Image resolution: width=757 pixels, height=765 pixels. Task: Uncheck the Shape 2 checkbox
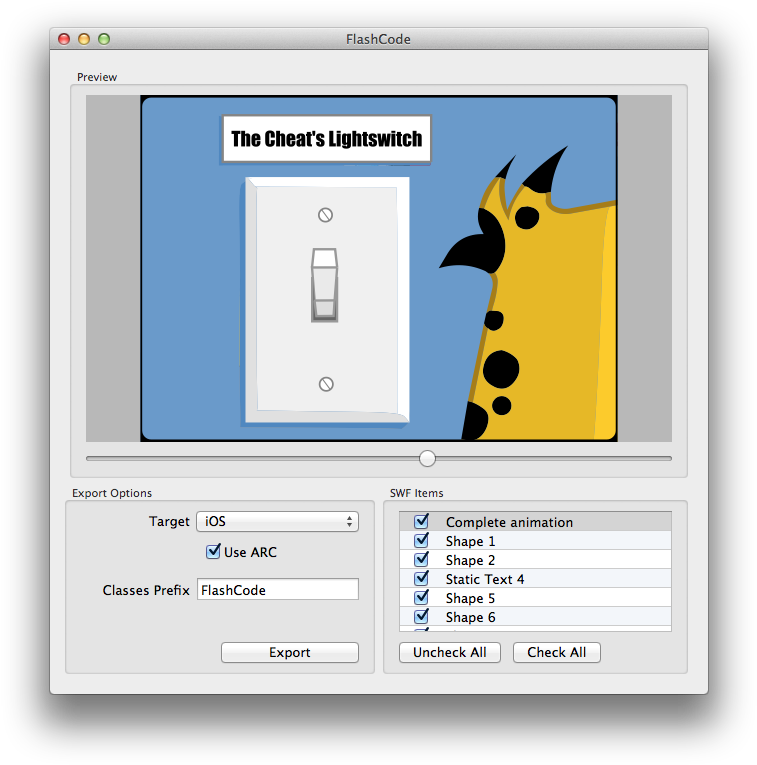pyautogui.click(x=421, y=560)
